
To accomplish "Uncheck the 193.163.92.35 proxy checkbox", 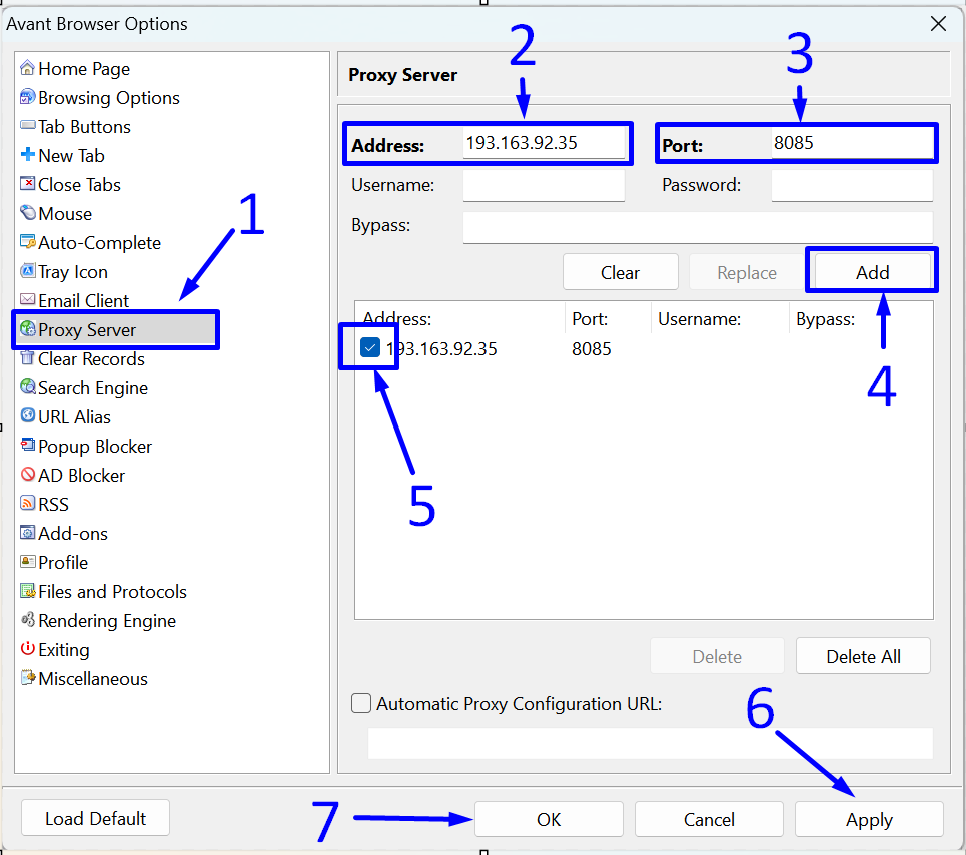I will 370,349.
